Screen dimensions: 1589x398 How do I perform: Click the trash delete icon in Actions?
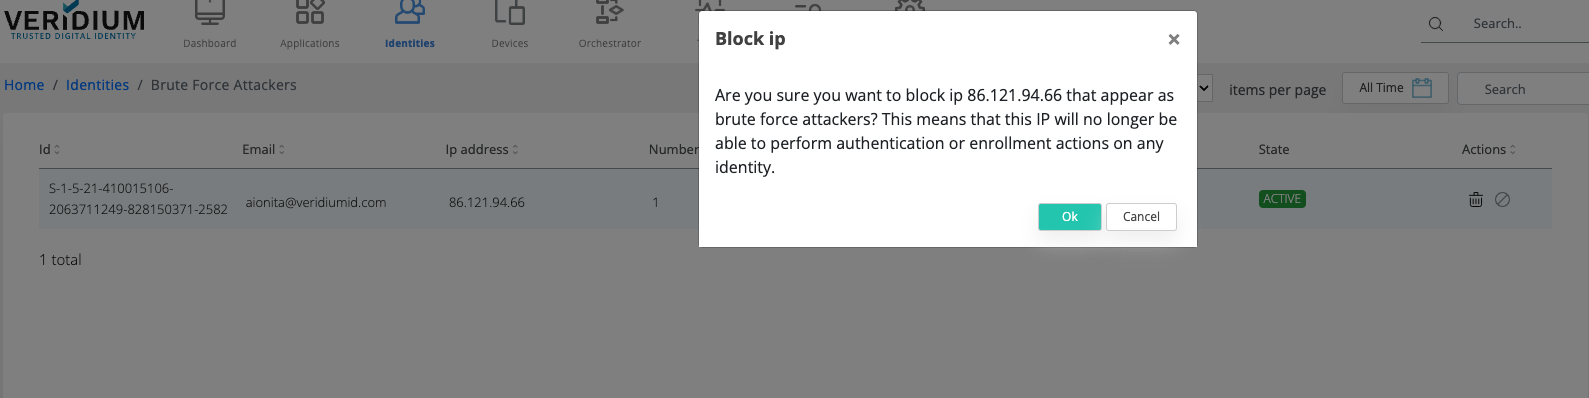click(1476, 200)
